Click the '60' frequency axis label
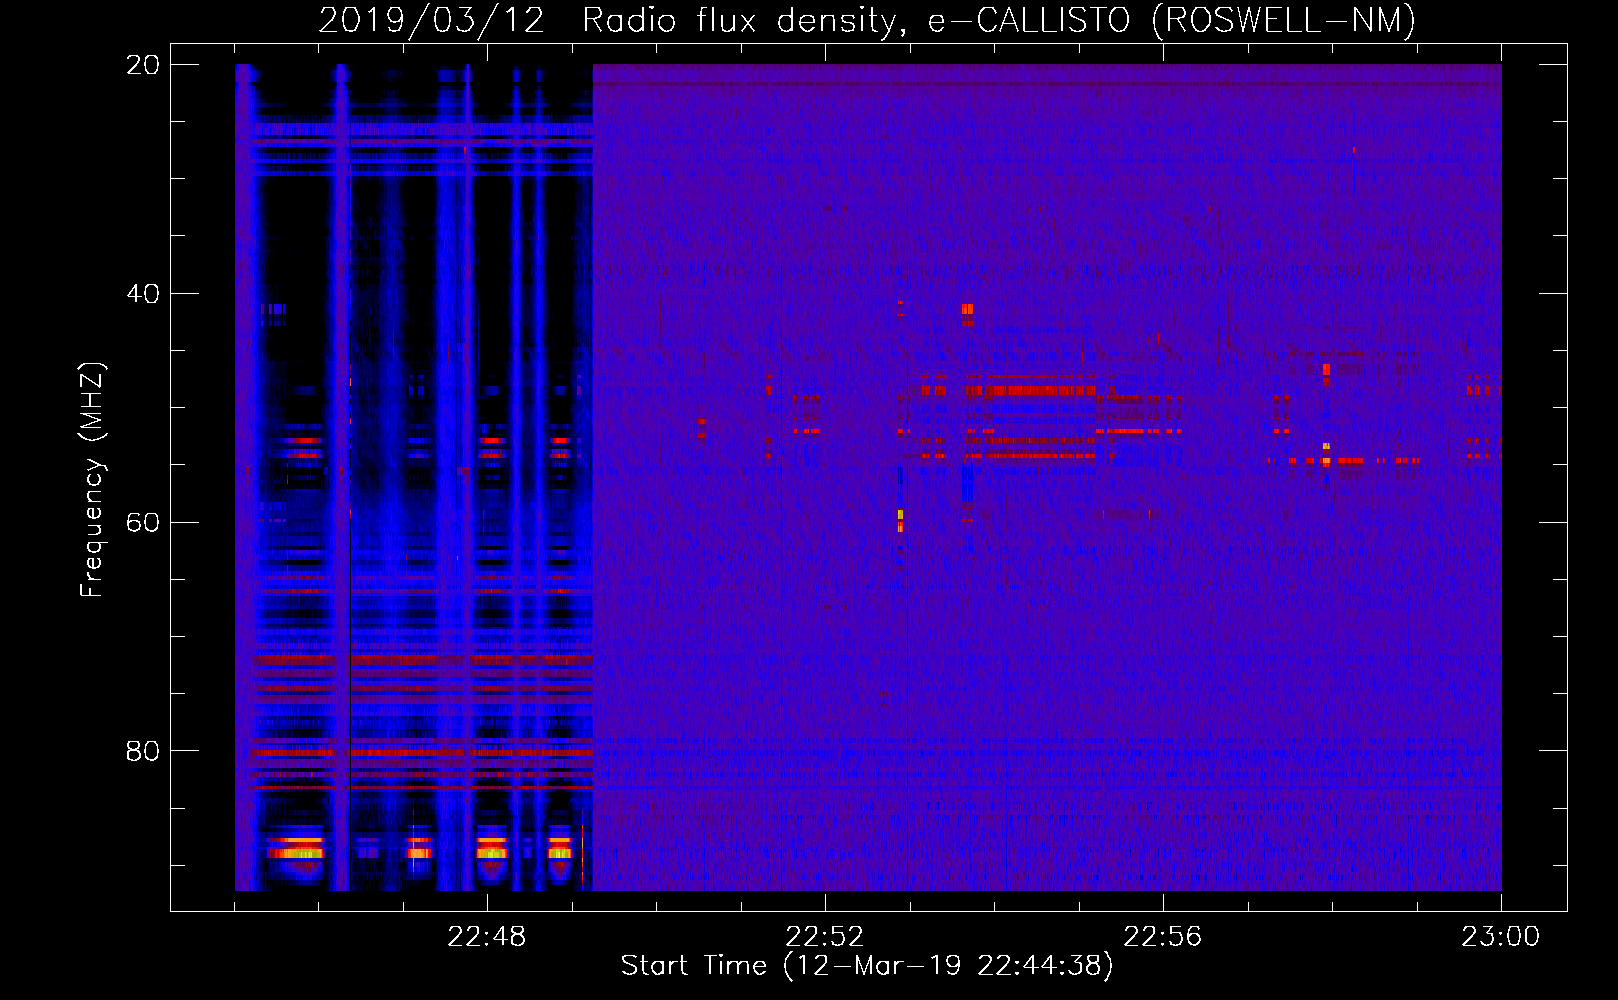 point(143,523)
